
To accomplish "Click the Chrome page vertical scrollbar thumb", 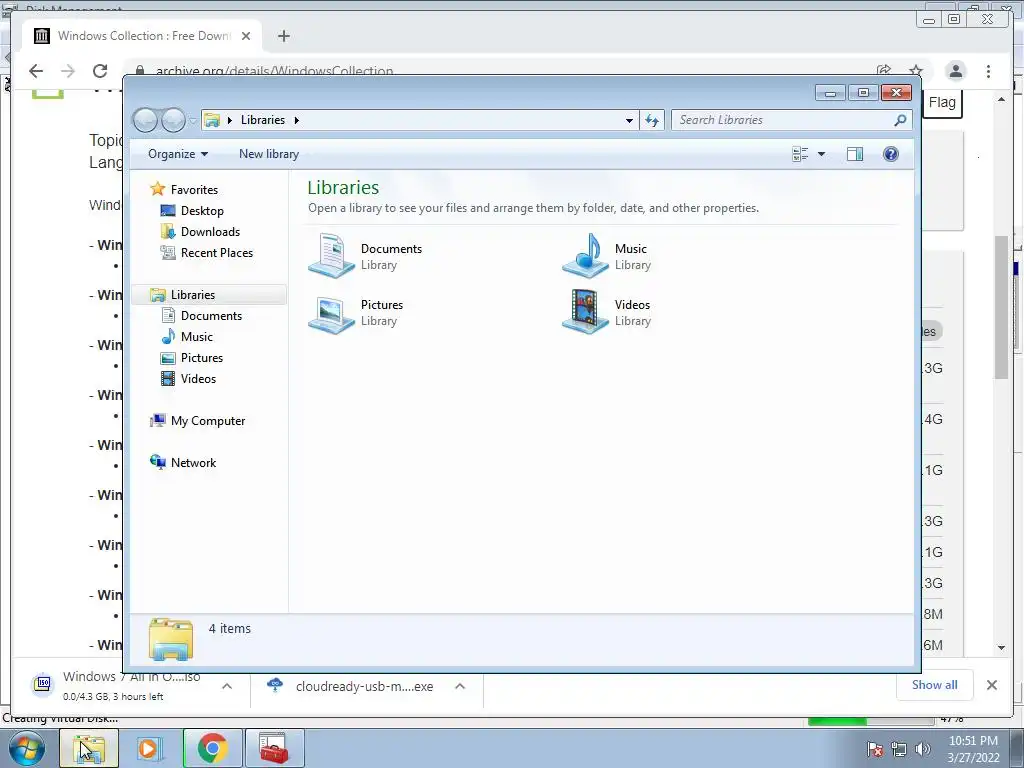I will pos(1001,307).
